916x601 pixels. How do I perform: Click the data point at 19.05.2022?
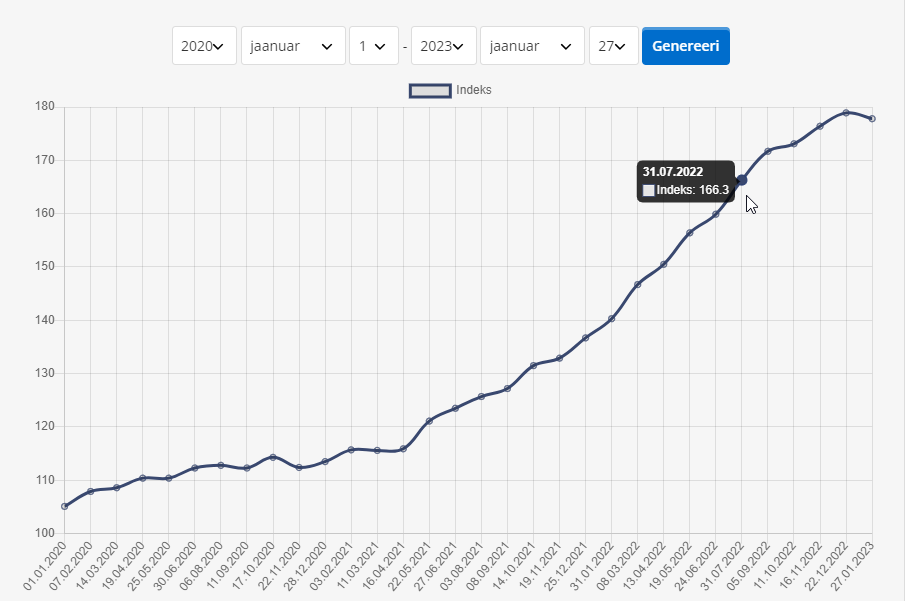click(x=690, y=233)
